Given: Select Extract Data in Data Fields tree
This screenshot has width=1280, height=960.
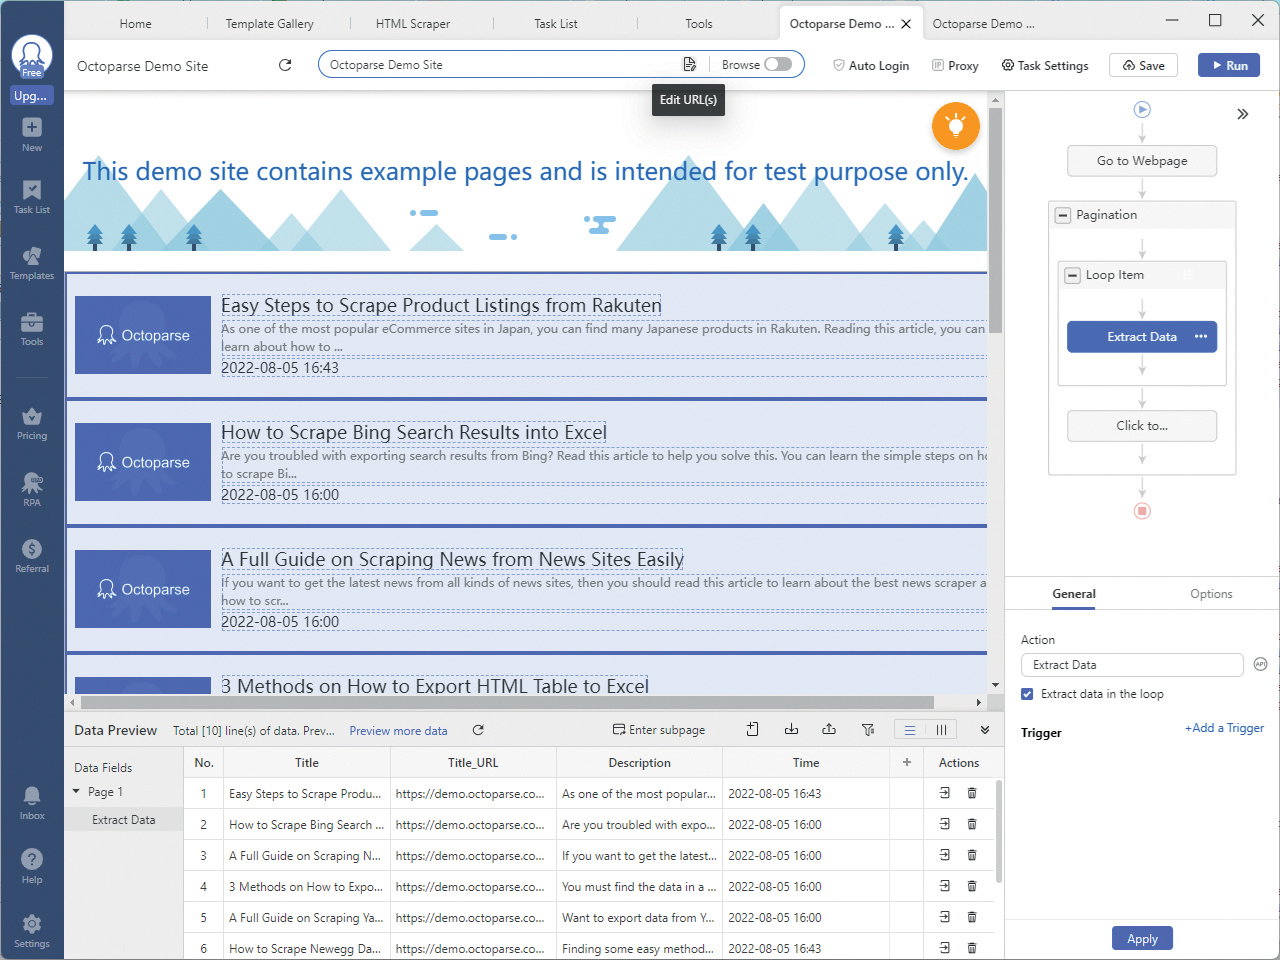Looking at the screenshot, I should tap(124, 820).
